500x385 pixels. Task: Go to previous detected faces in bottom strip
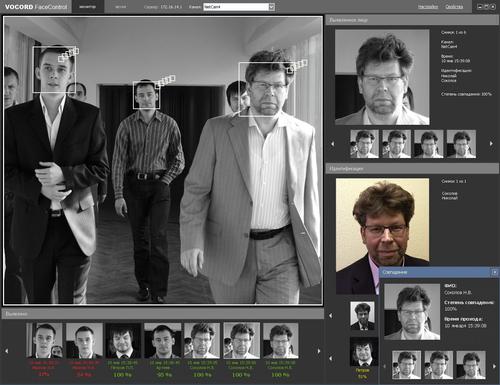coord(7,351)
